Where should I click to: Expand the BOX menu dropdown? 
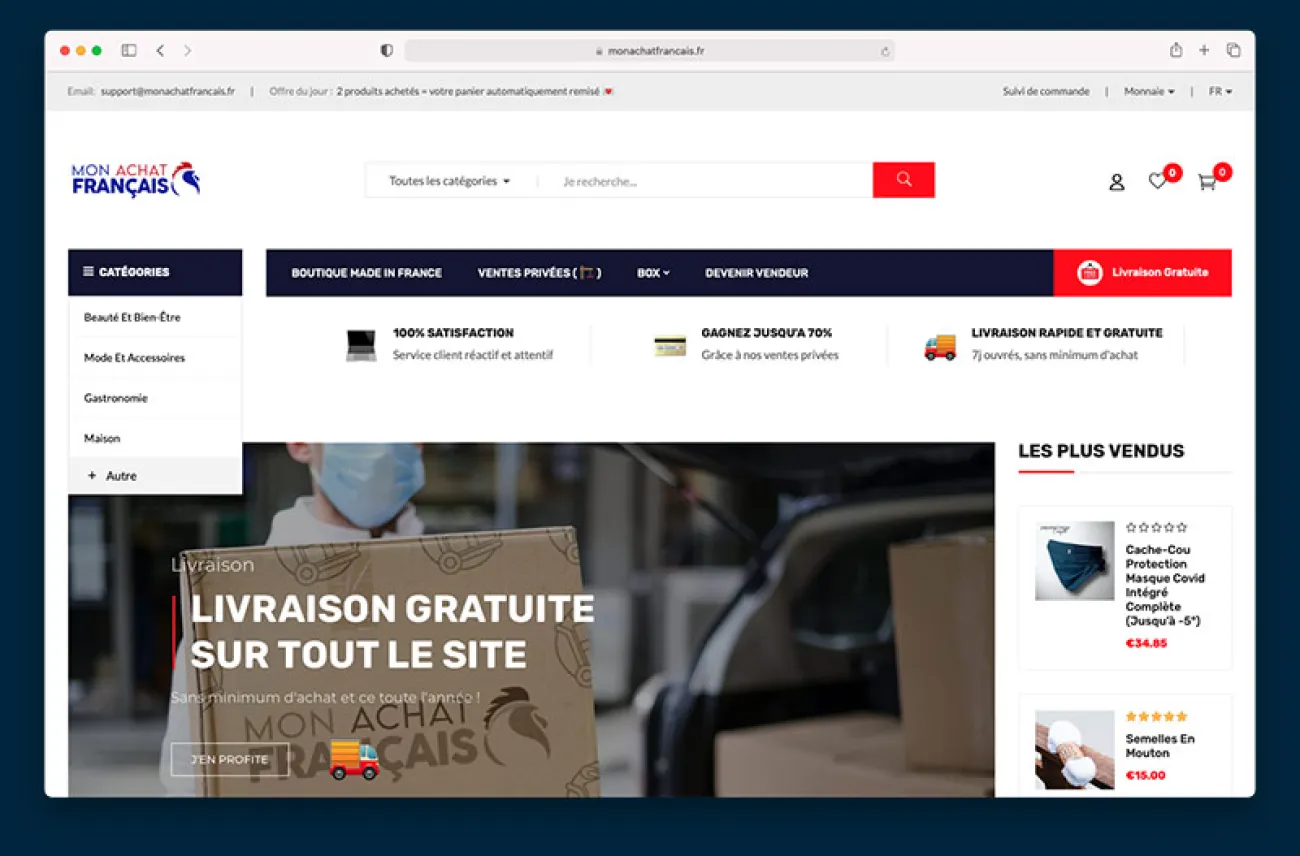[x=653, y=273]
